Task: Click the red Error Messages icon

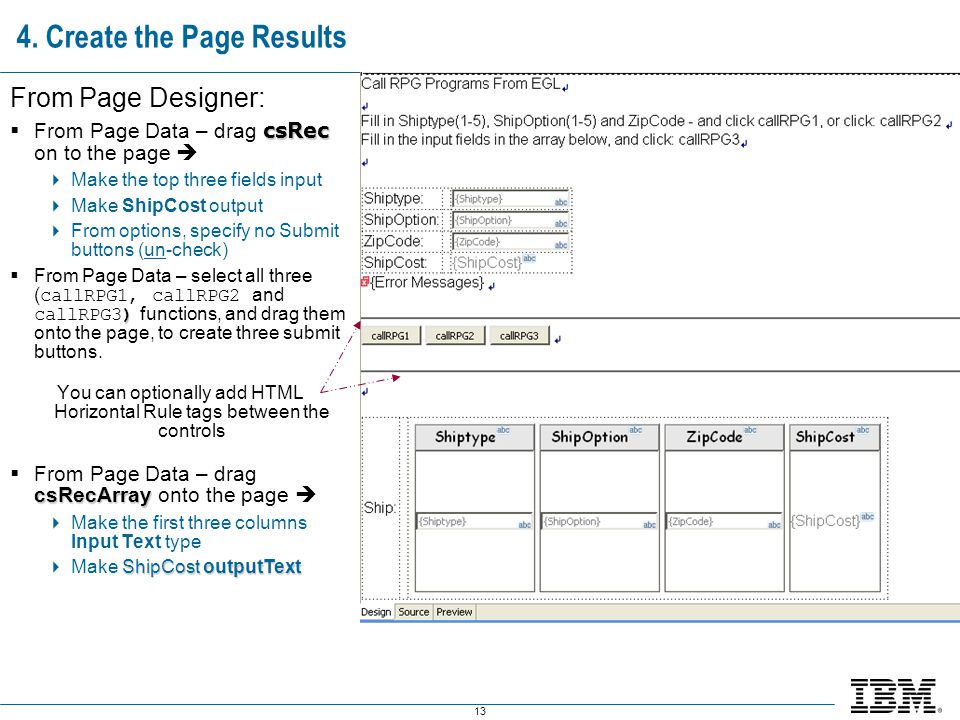Action: tap(365, 282)
